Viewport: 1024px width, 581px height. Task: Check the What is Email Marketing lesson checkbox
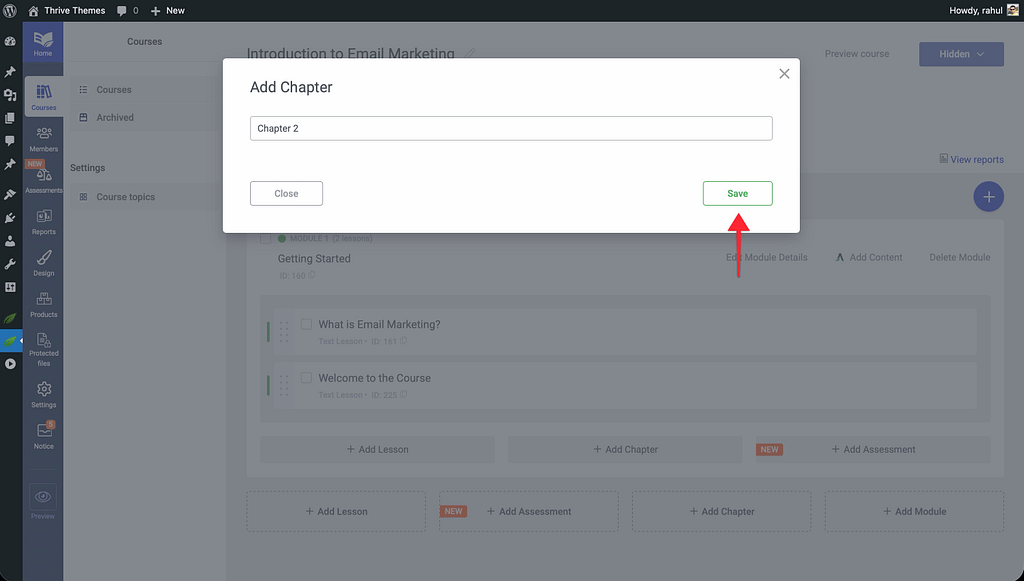[306, 324]
